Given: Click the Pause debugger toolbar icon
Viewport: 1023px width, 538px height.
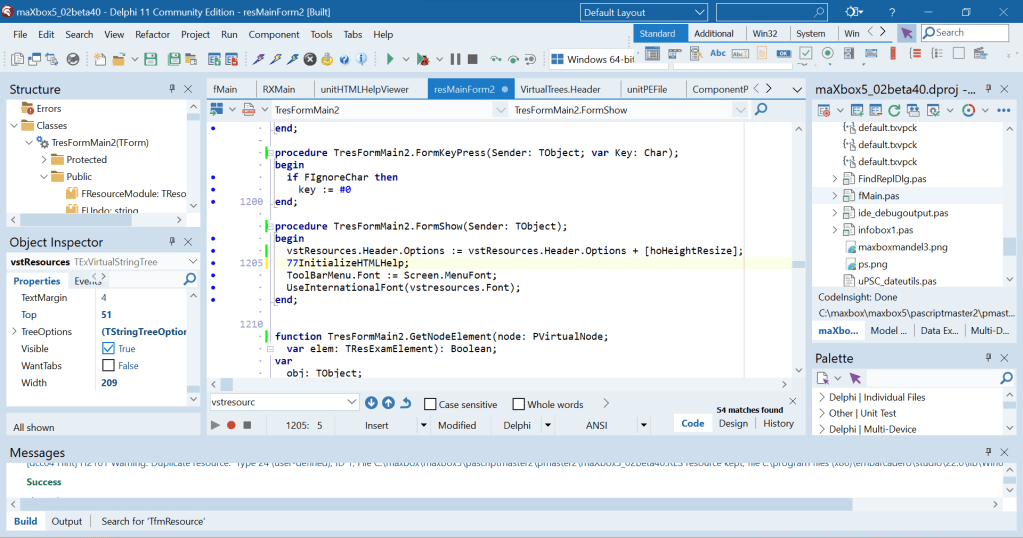Looking at the screenshot, I should click(x=455, y=60).
